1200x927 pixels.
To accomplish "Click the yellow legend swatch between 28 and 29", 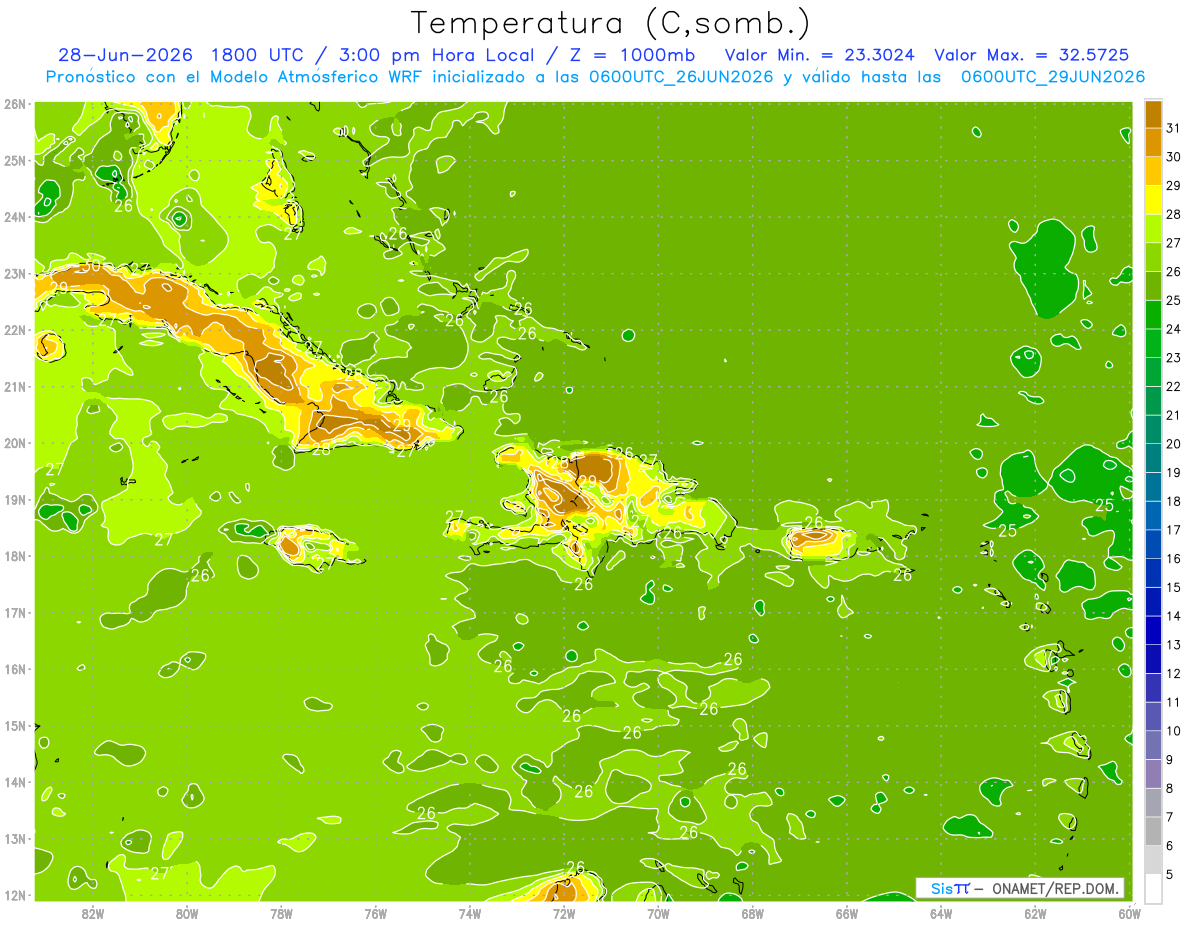I will pyautogui.click(x=1154, y=200).
